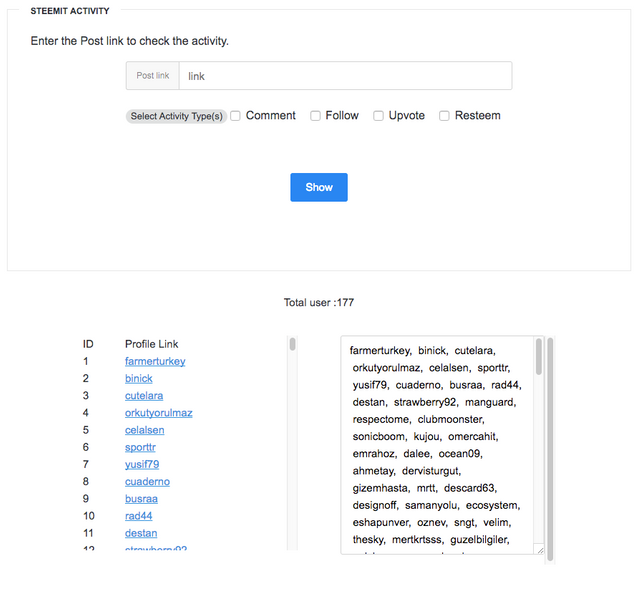Go to orkutyorulmaz's profile

pos(159,412)
